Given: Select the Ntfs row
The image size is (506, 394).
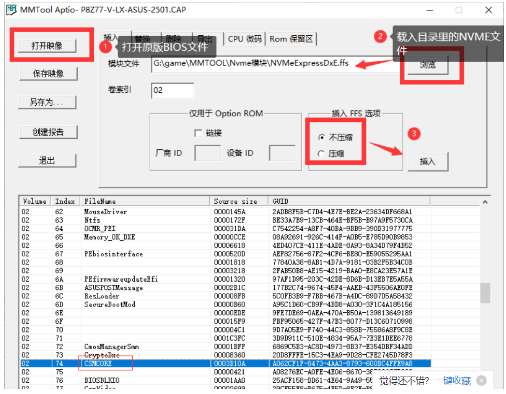Looking at the screenshot, I should coord(225,220).
